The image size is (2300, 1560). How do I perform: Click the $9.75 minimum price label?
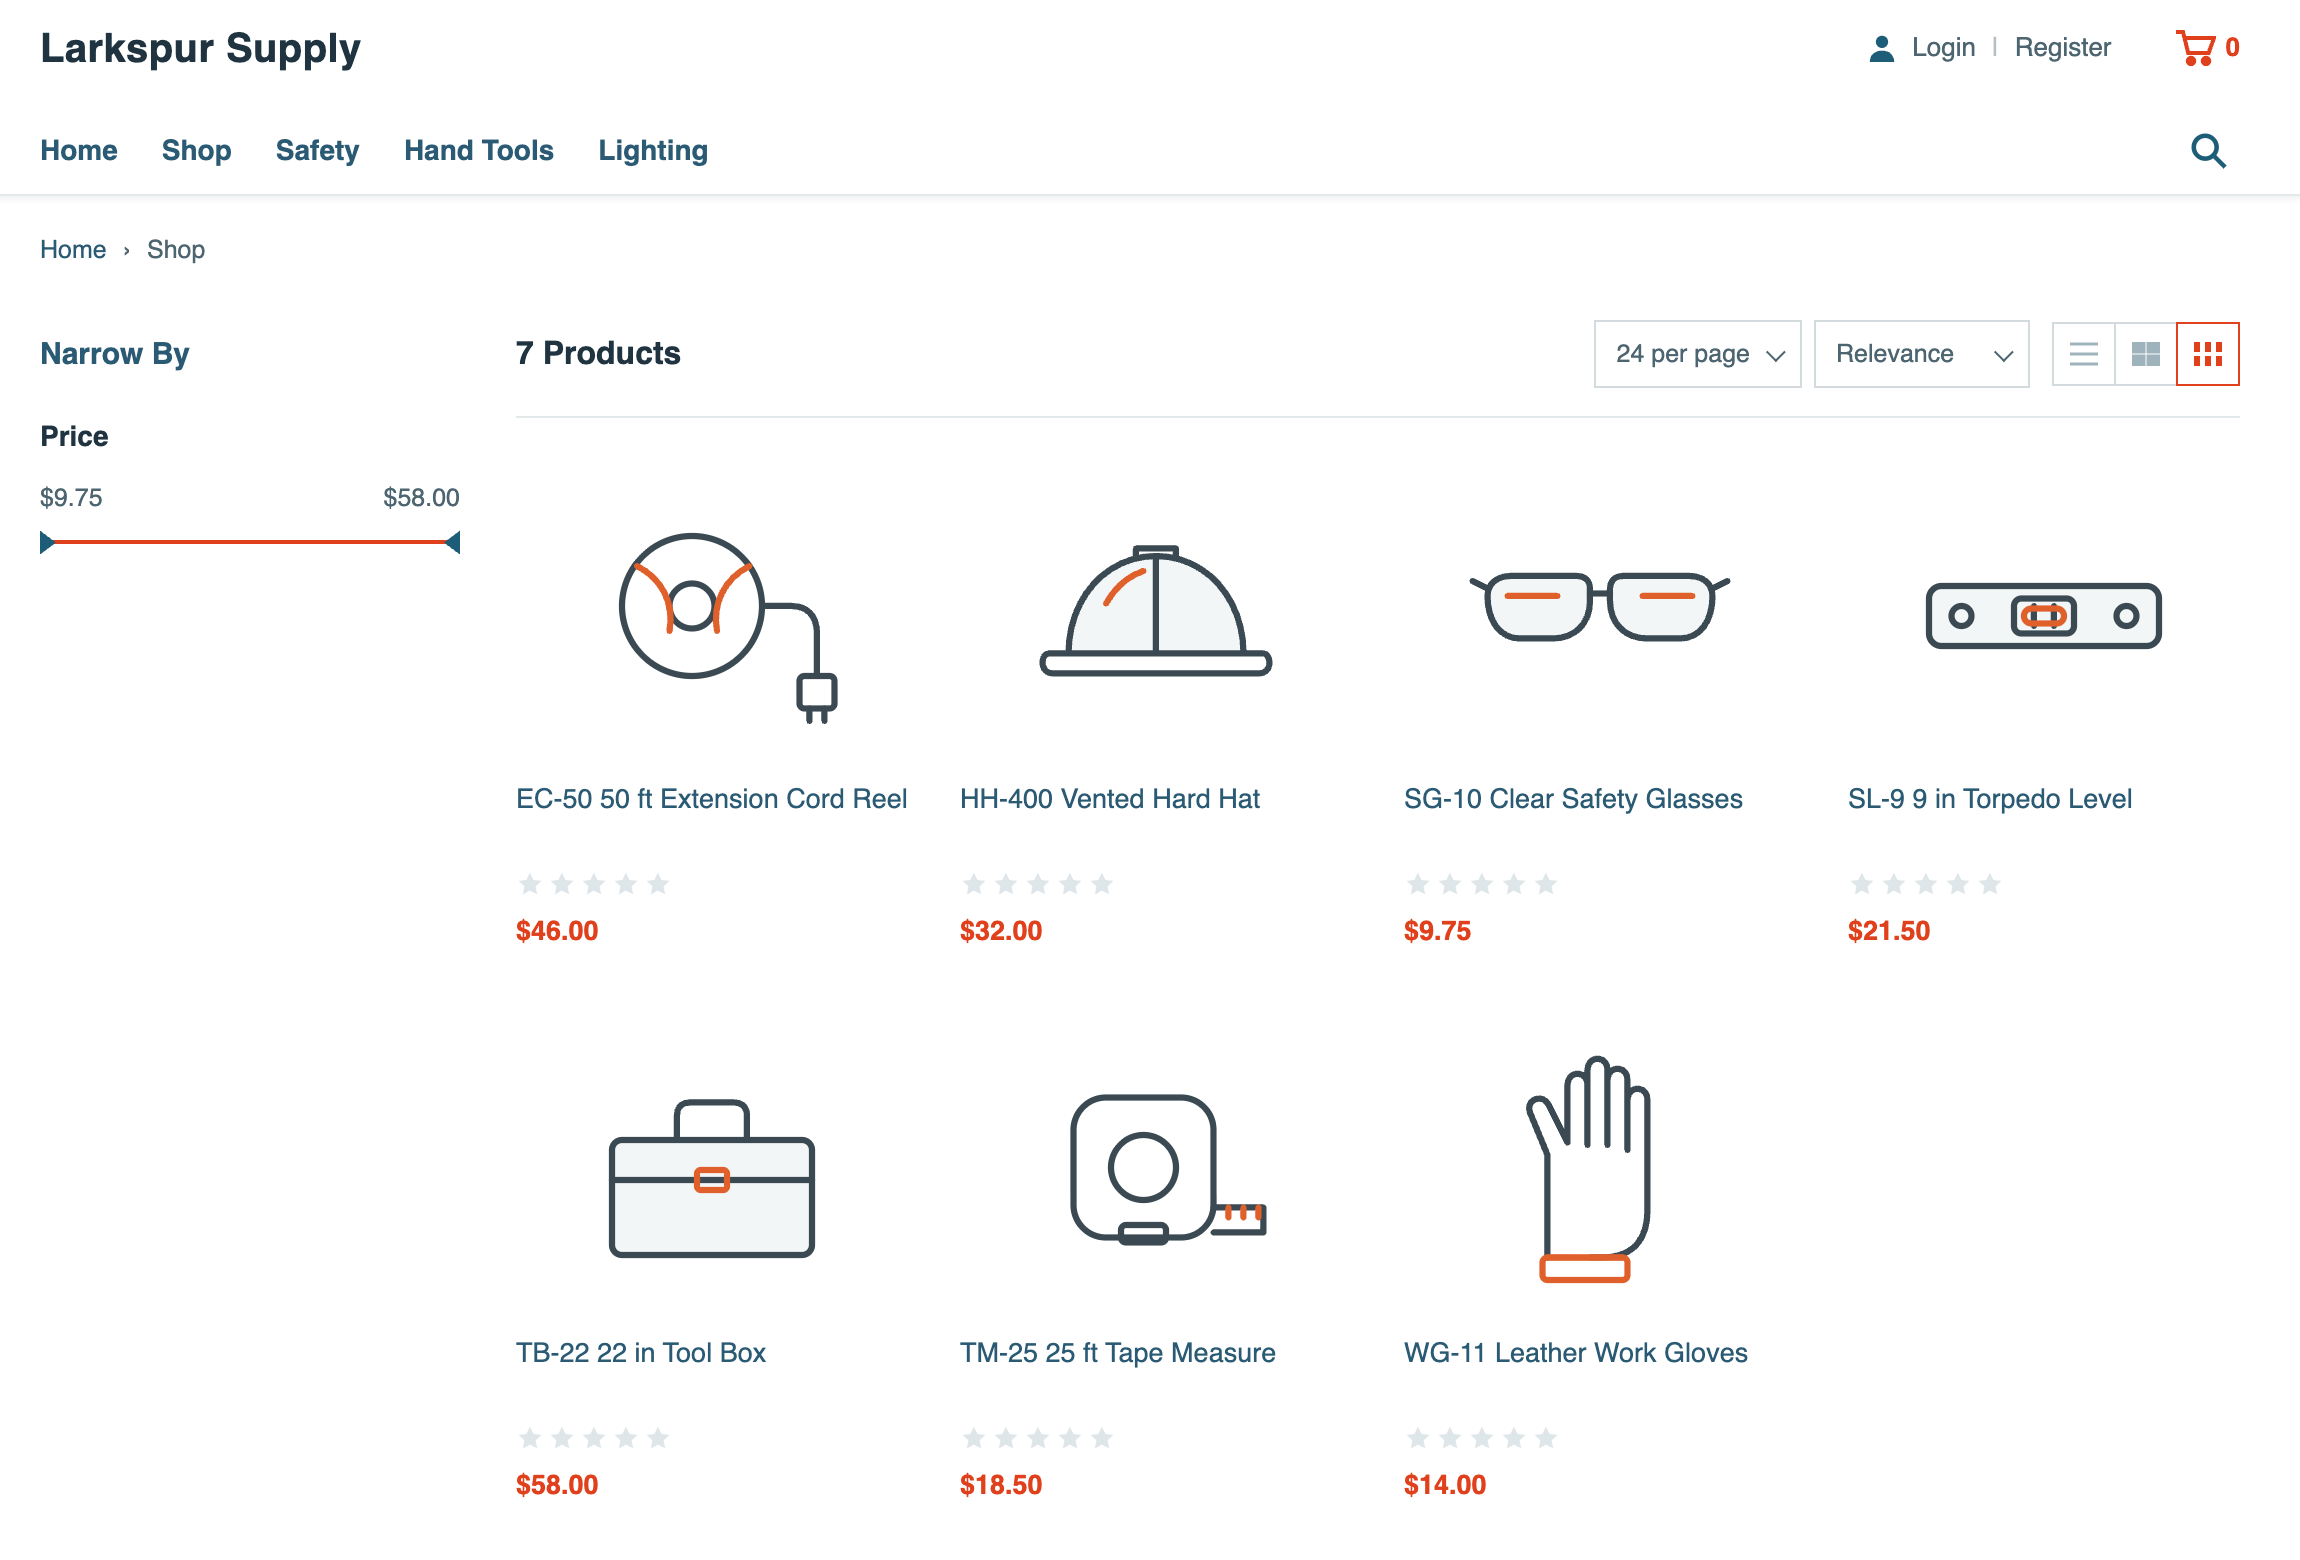click(71, 498)
